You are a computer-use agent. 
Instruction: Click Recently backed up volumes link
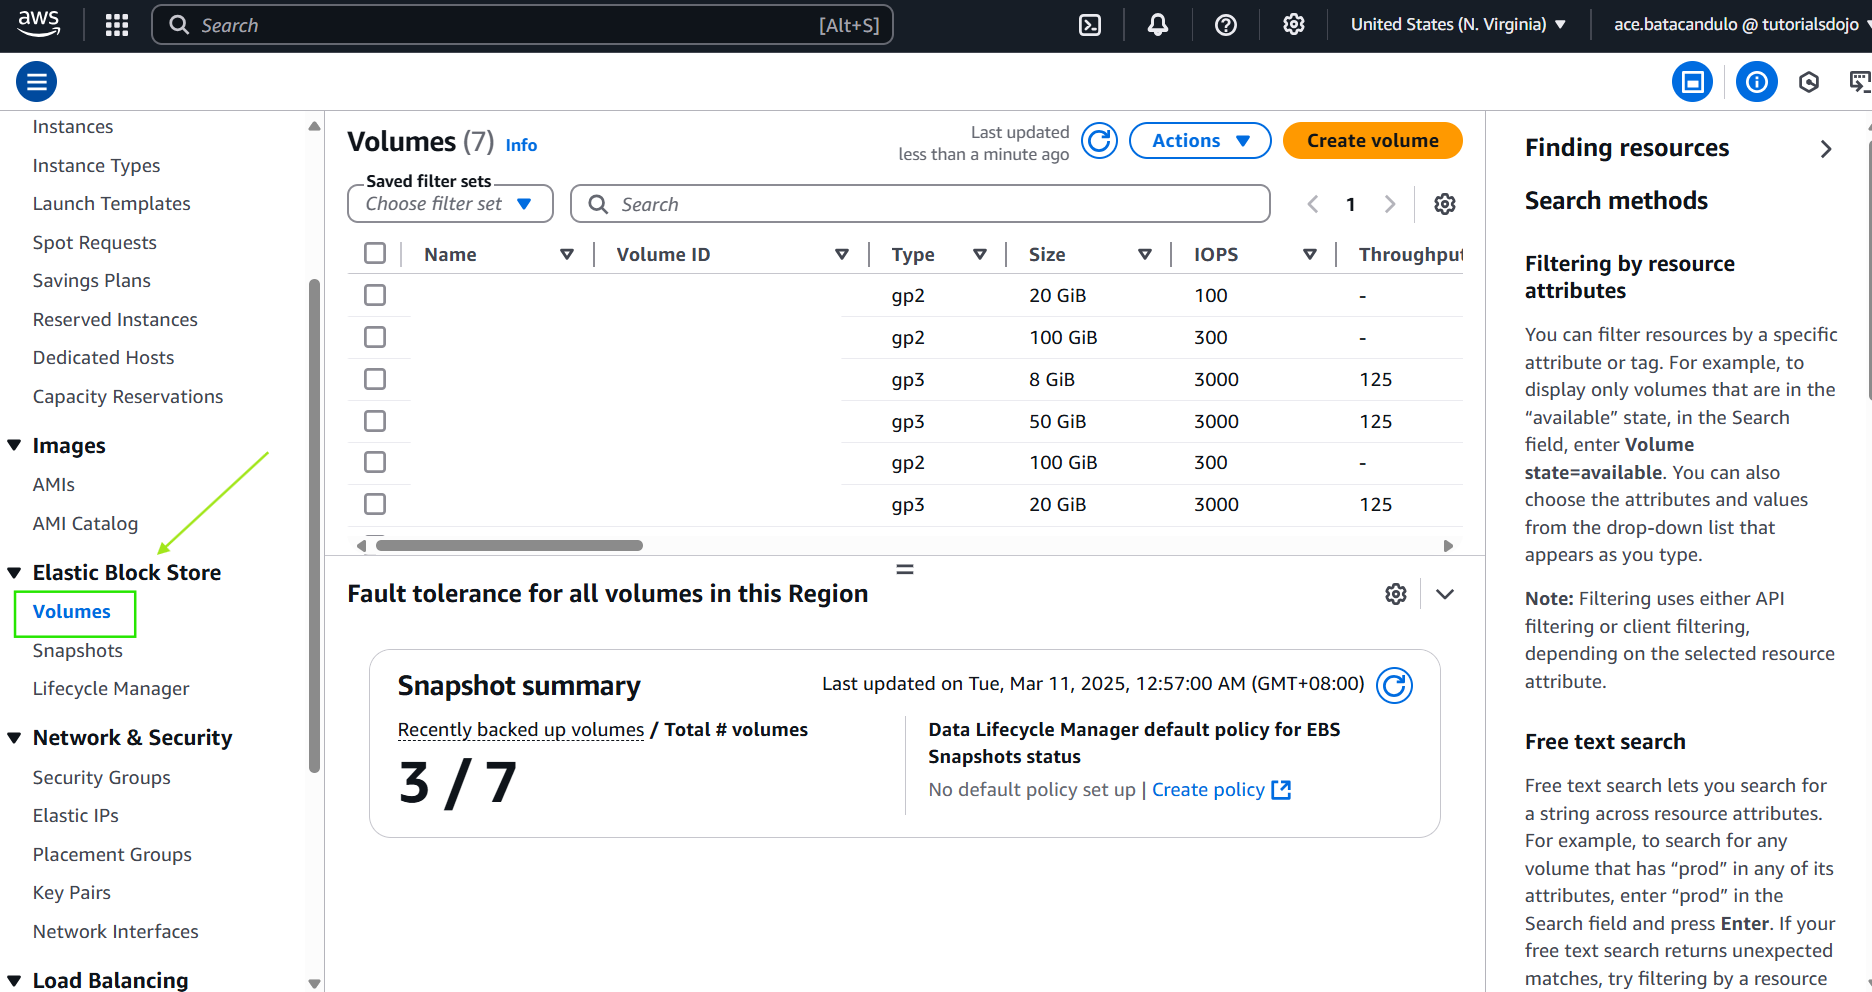(521, 730)
